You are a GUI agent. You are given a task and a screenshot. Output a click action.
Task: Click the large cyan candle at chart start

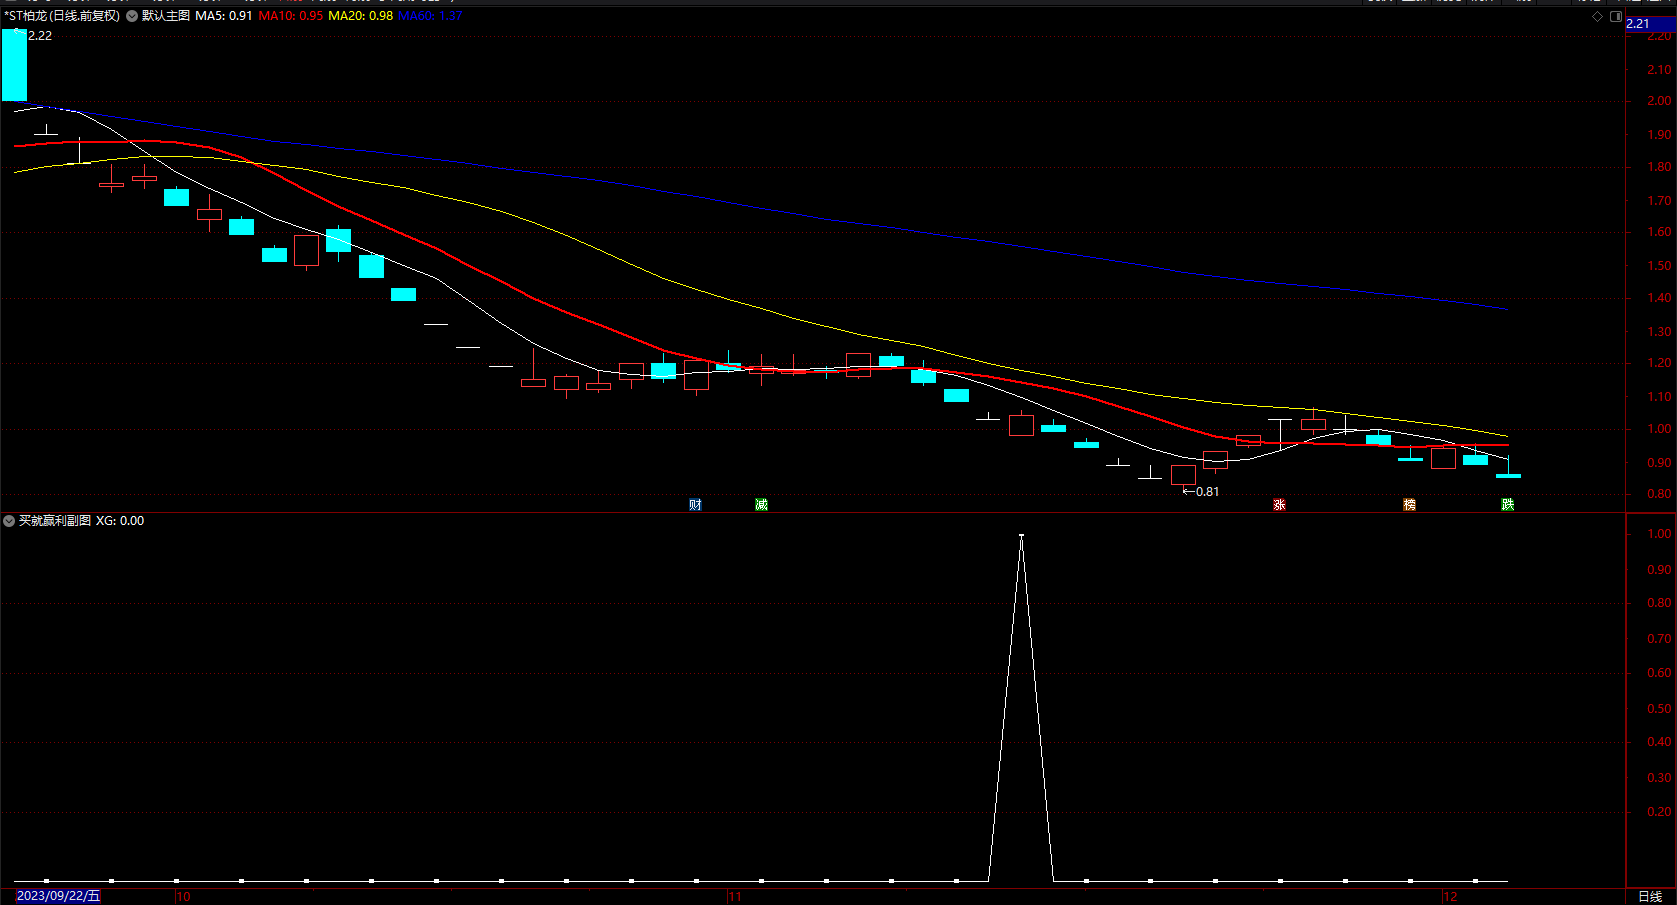tap(14, 65)
